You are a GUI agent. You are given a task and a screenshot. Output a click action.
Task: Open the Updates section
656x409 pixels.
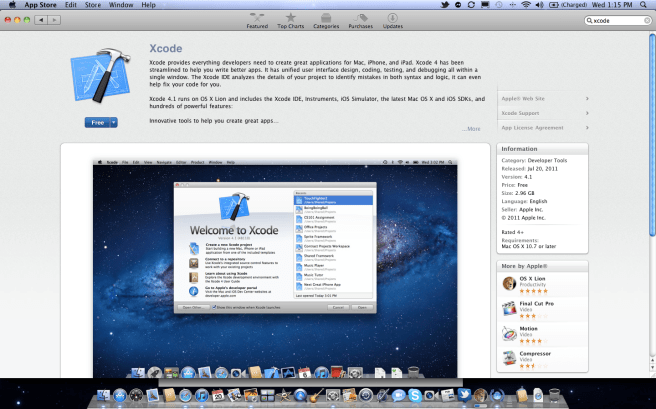tap(393, 20)
